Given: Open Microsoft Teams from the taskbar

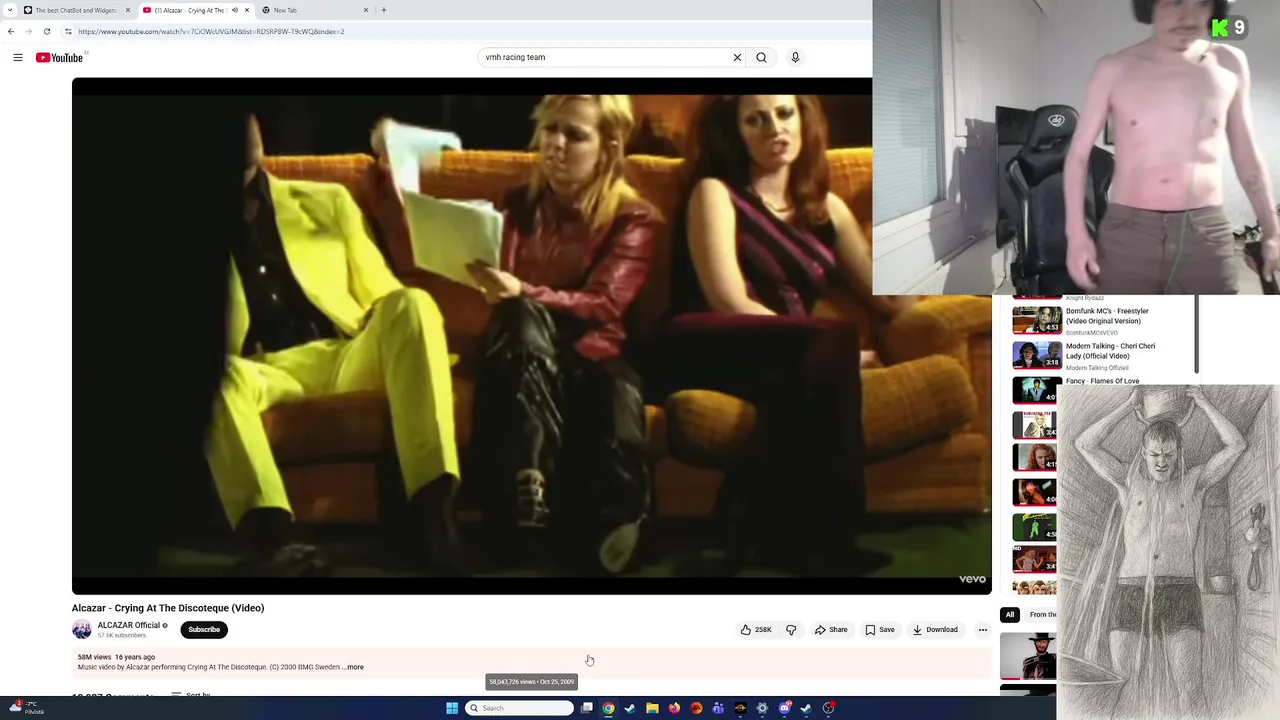Looking at the screenshot, I should coord(718,708).
